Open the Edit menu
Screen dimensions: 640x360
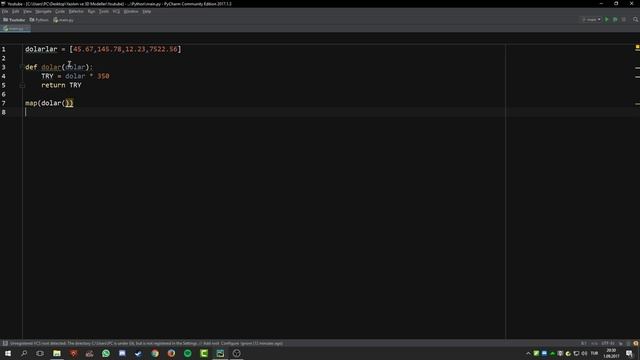16,11
